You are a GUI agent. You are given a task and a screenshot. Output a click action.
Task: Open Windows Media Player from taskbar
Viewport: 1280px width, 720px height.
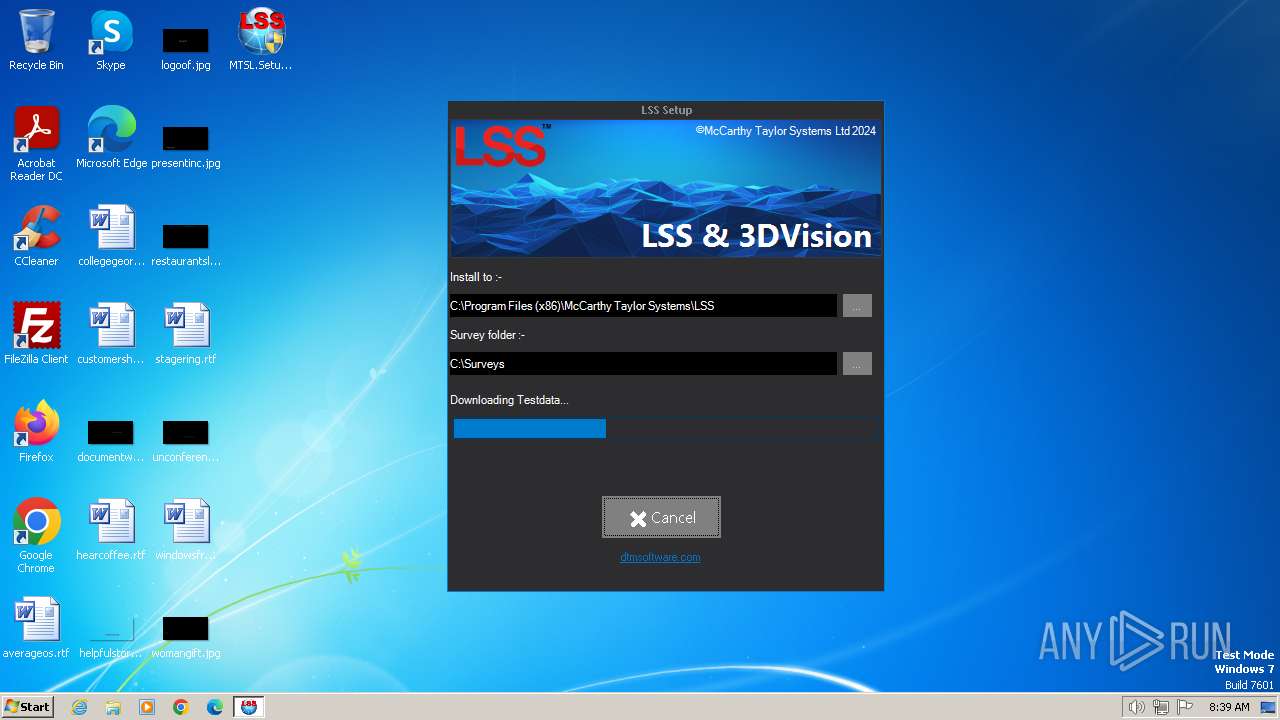147,707
